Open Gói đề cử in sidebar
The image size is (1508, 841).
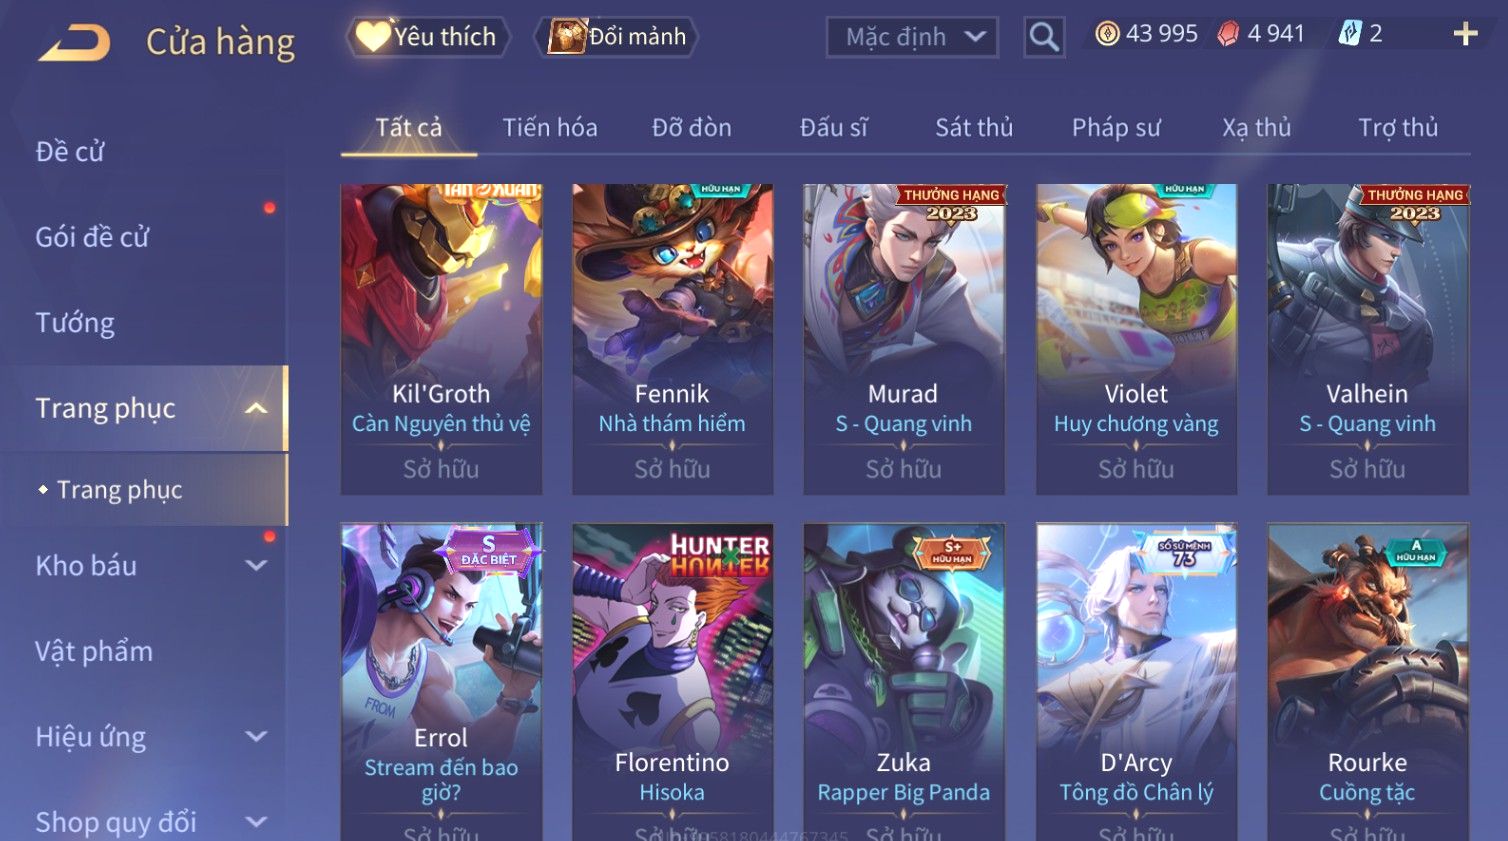point(92,237)
